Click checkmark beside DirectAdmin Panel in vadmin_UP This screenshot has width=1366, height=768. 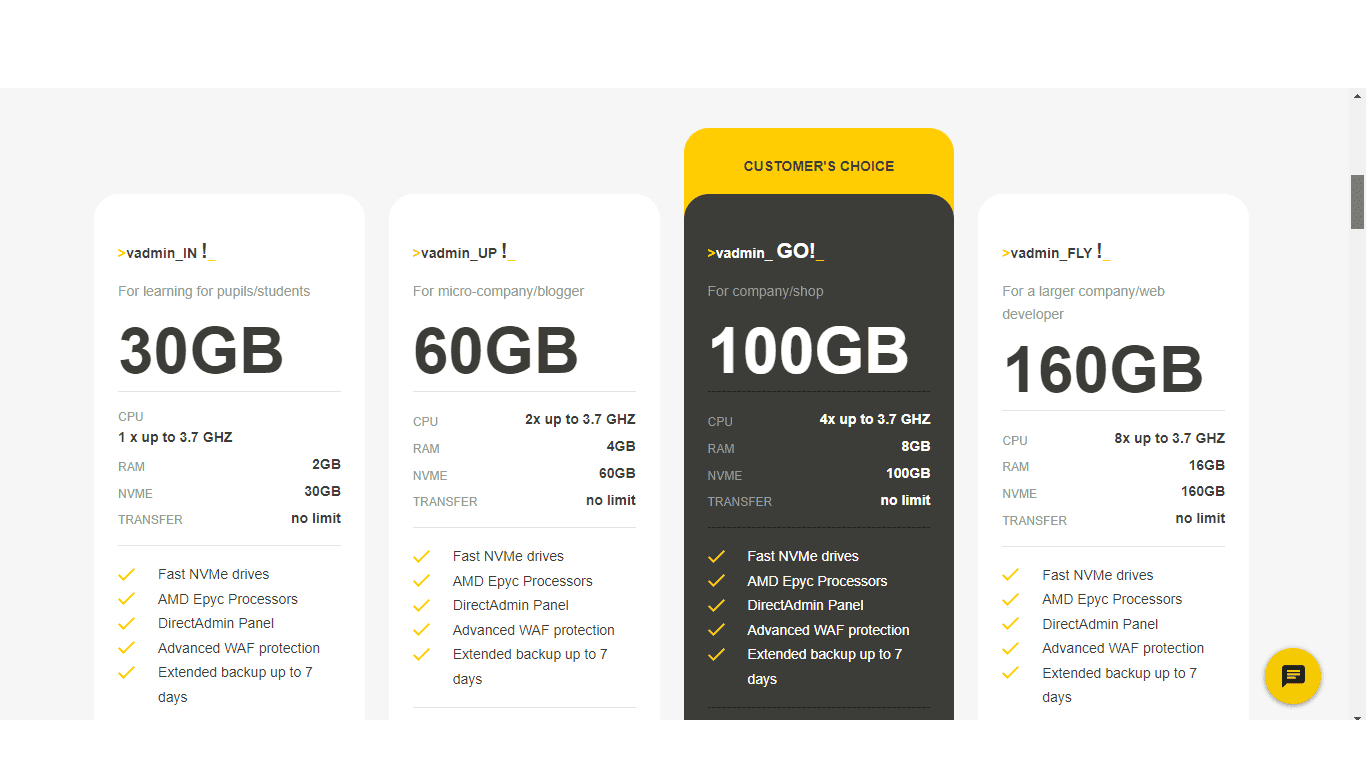pyautogui.click(x=421, y=605)
